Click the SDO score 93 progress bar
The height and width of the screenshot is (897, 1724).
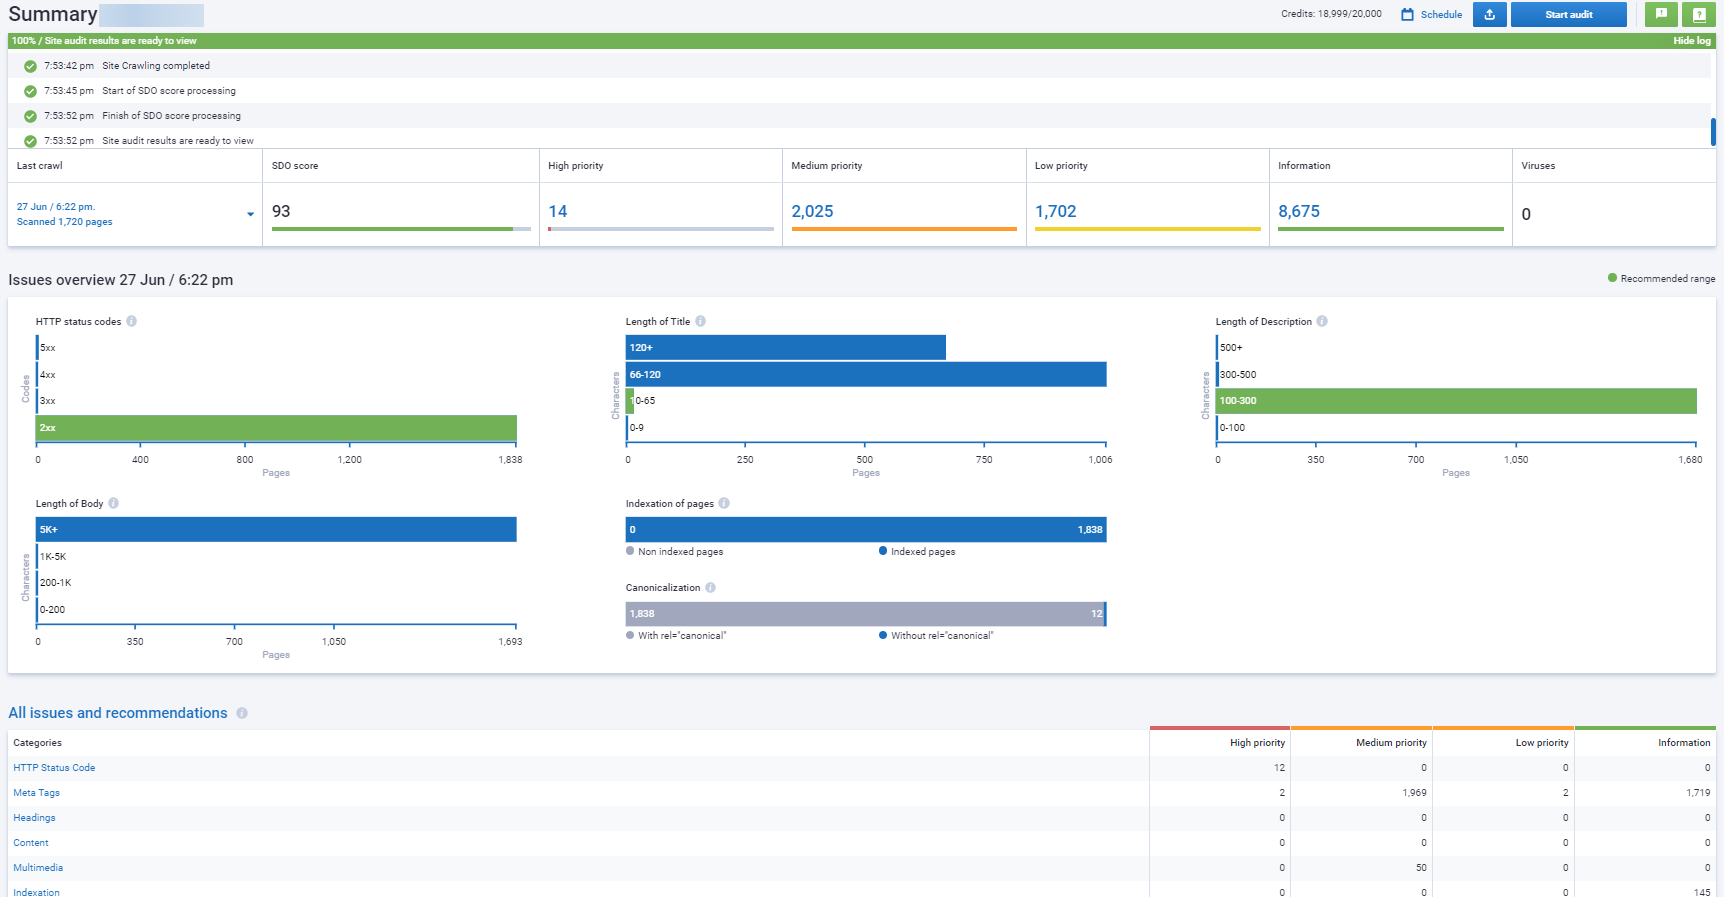point(401,229)
